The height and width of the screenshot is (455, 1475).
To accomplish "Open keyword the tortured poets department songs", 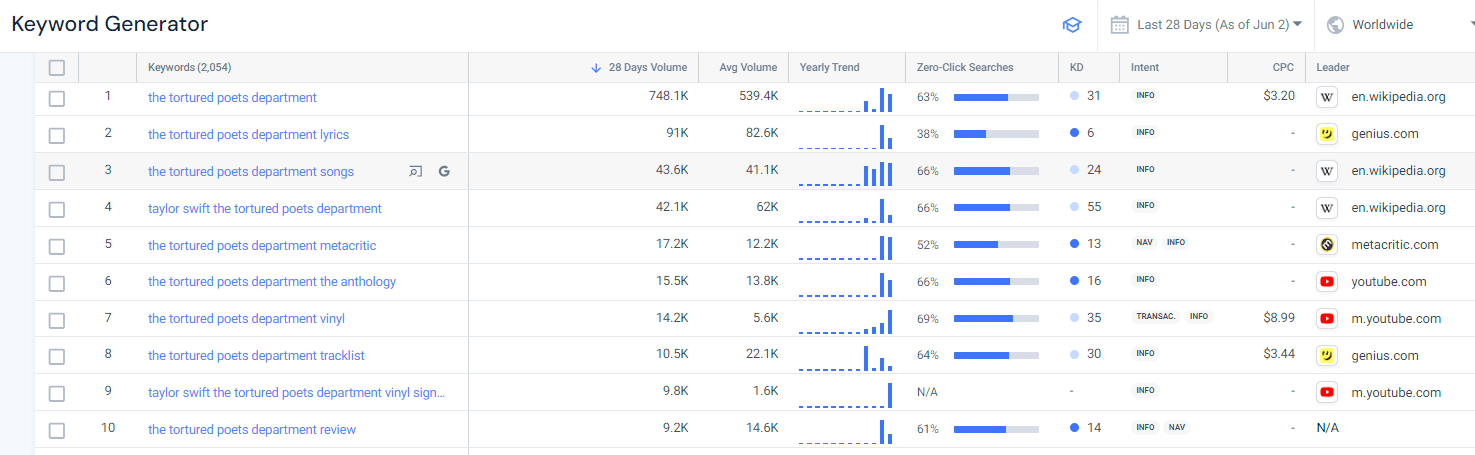I will [251, 171].
